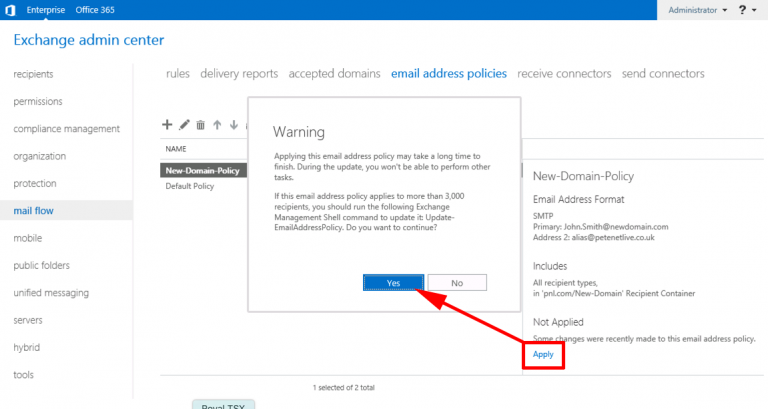Open the rules tab
This screenshot has height=409, width=768.
pyautogui.click(x=178, y=73)
